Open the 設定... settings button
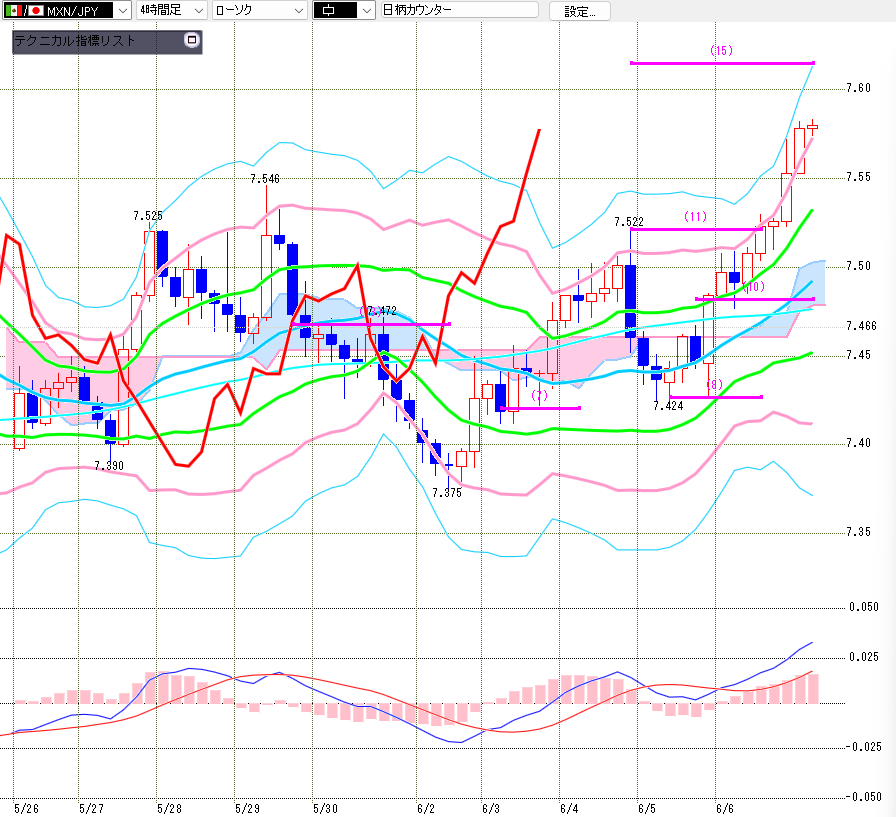Image resolution: width=896 pixels, height=817 pixels. pos(579,11)
